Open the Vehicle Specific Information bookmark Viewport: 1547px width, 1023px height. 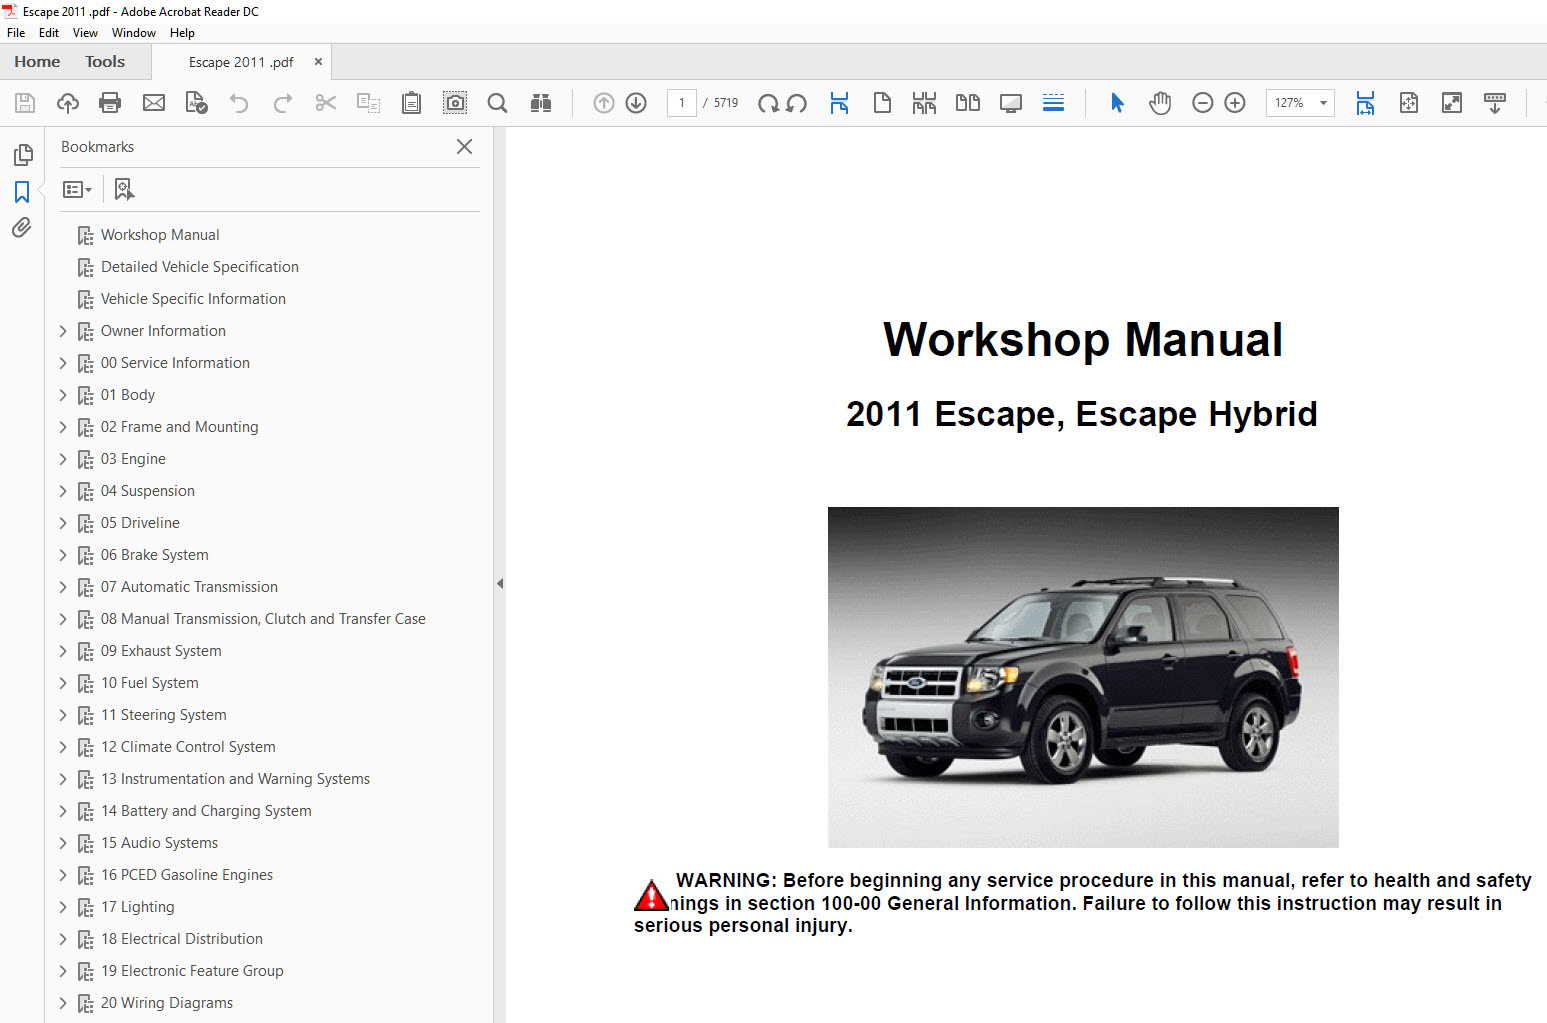pyautogui.click(x=193, y=299)
